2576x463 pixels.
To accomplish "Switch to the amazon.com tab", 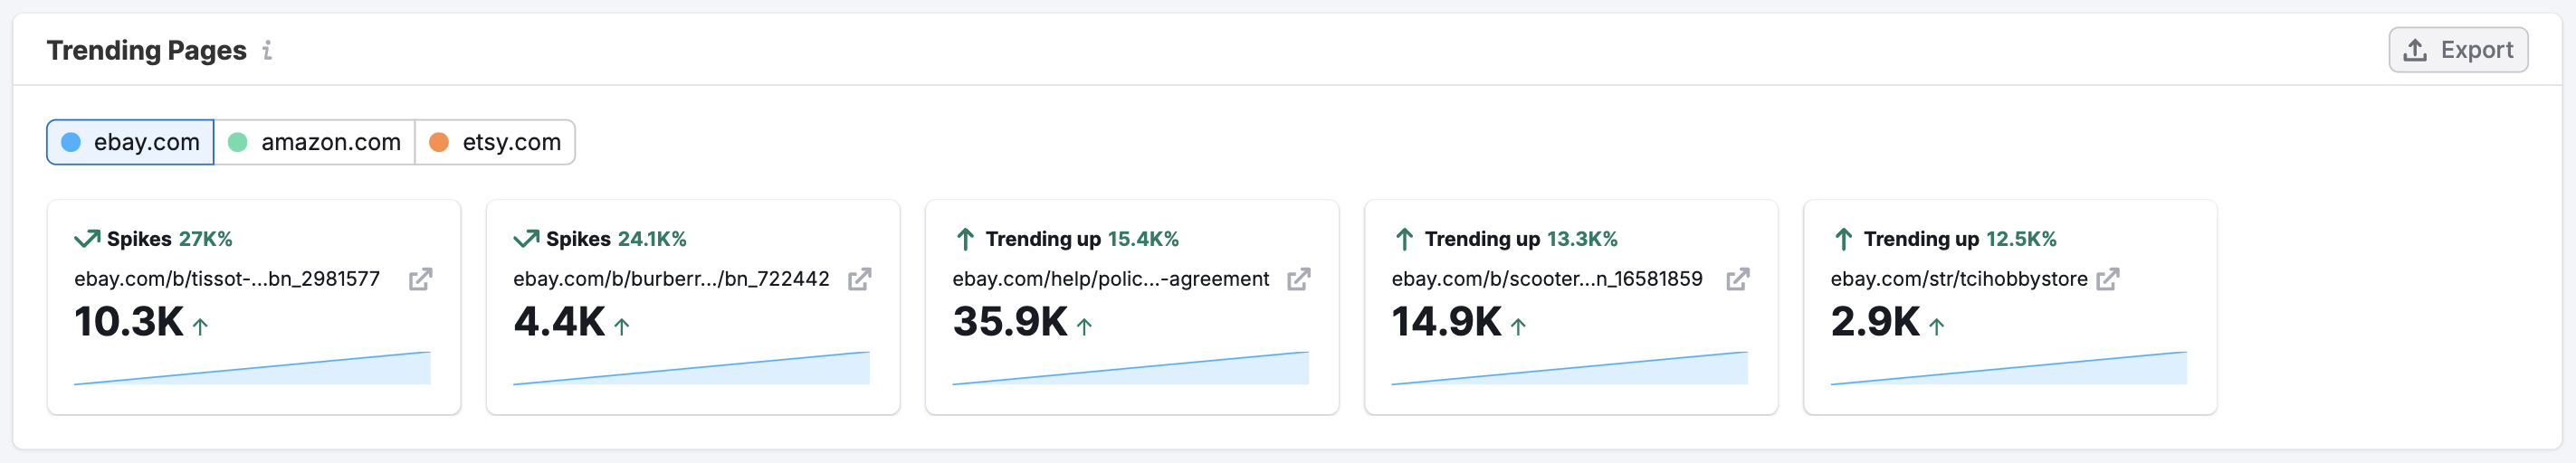I will coord(315,142).
